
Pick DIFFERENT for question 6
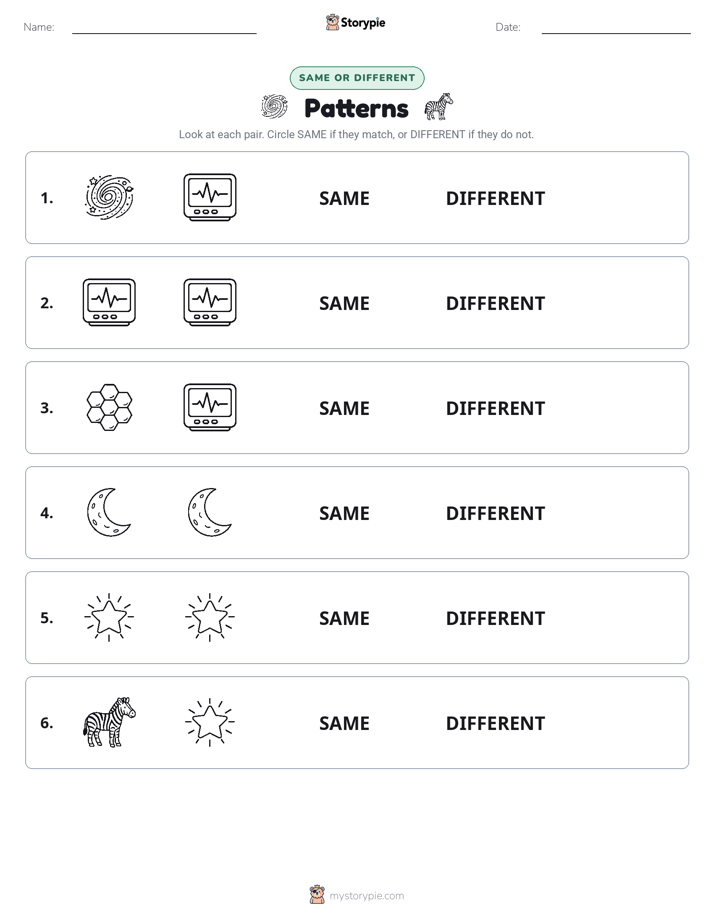[495, 723]
